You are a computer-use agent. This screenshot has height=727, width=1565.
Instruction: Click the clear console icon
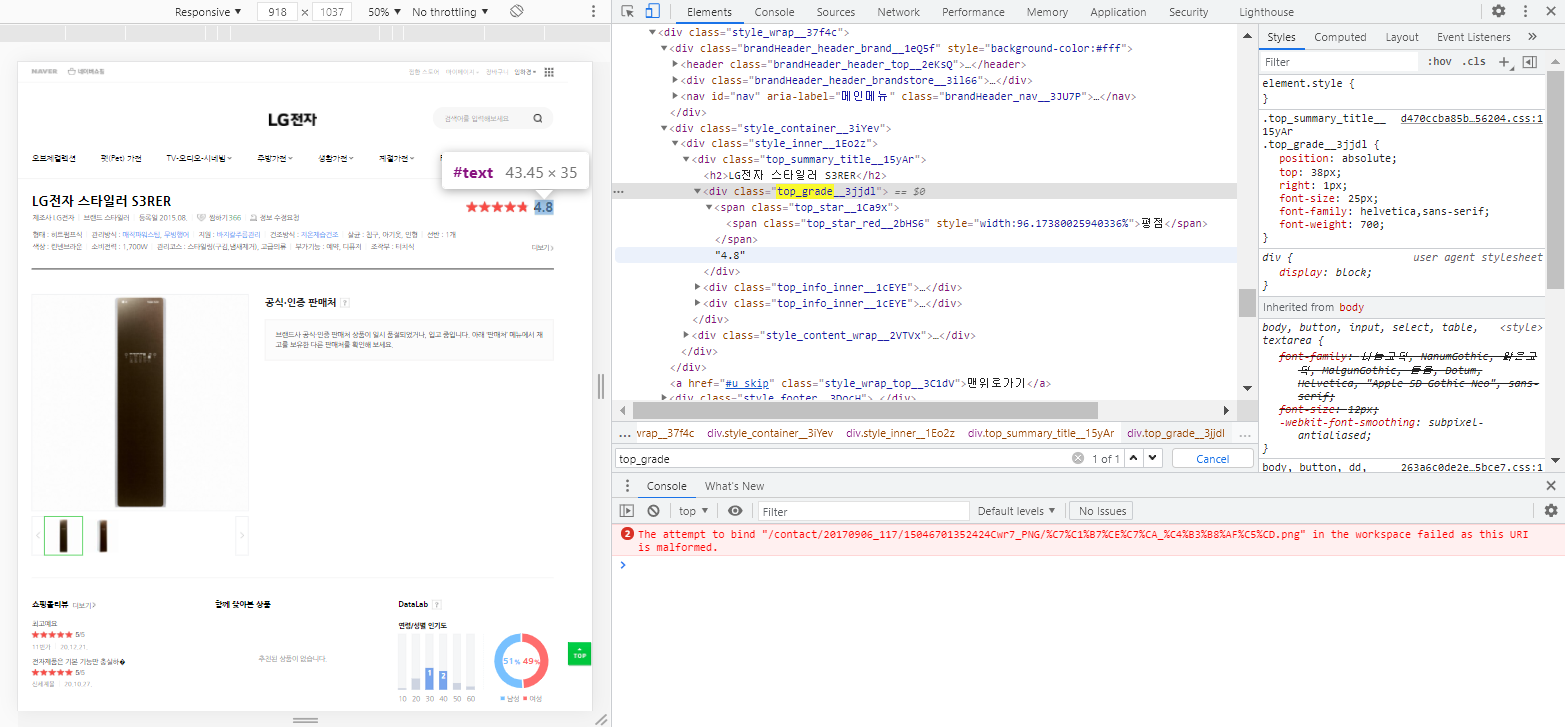(653, 511)
